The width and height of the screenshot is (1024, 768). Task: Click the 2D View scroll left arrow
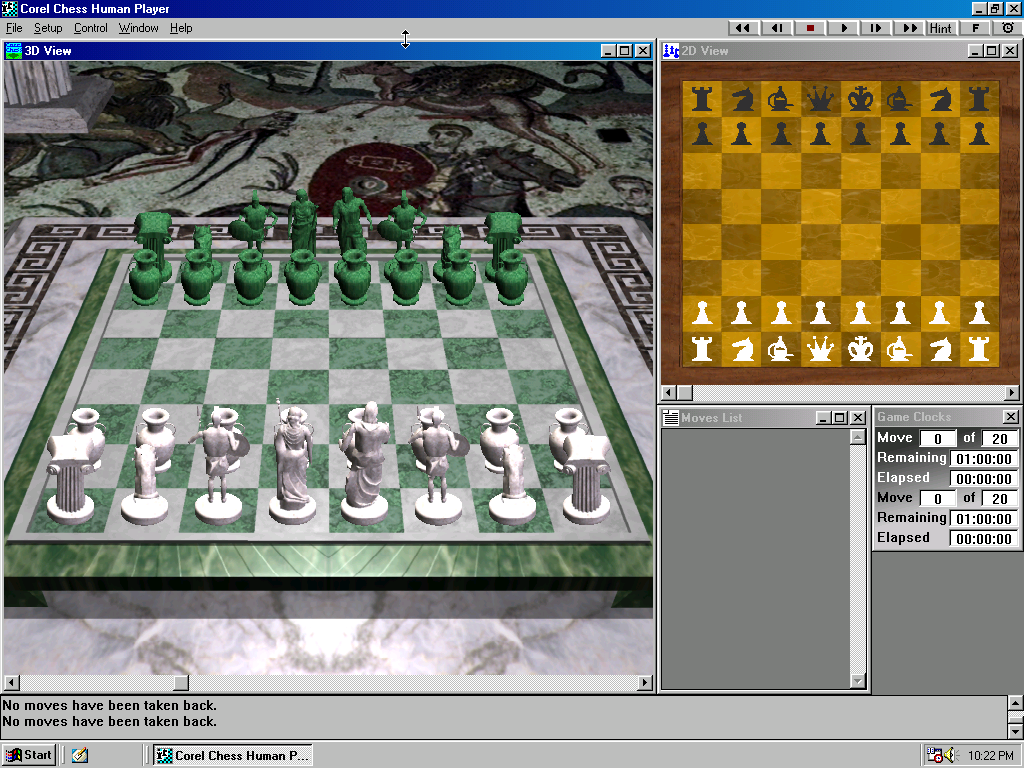click(669, 392)
